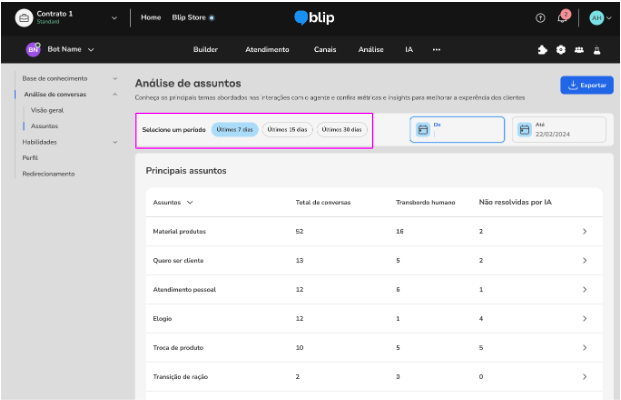
Task: Click the De start date field
Action: [457, 130]
